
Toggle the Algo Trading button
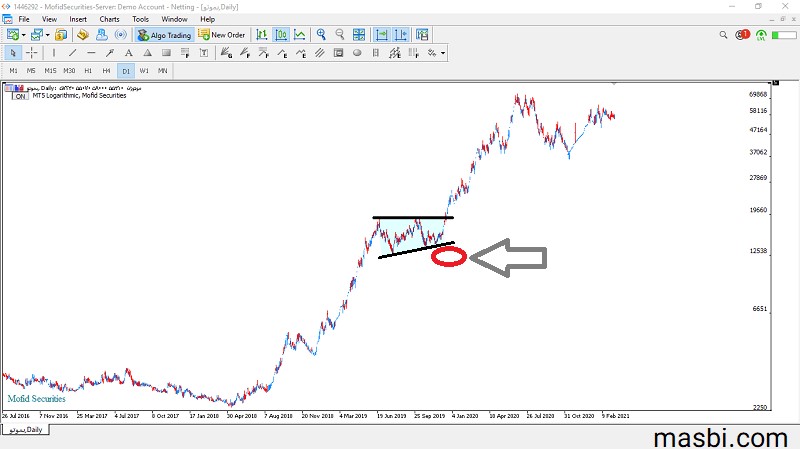point(164,35)
